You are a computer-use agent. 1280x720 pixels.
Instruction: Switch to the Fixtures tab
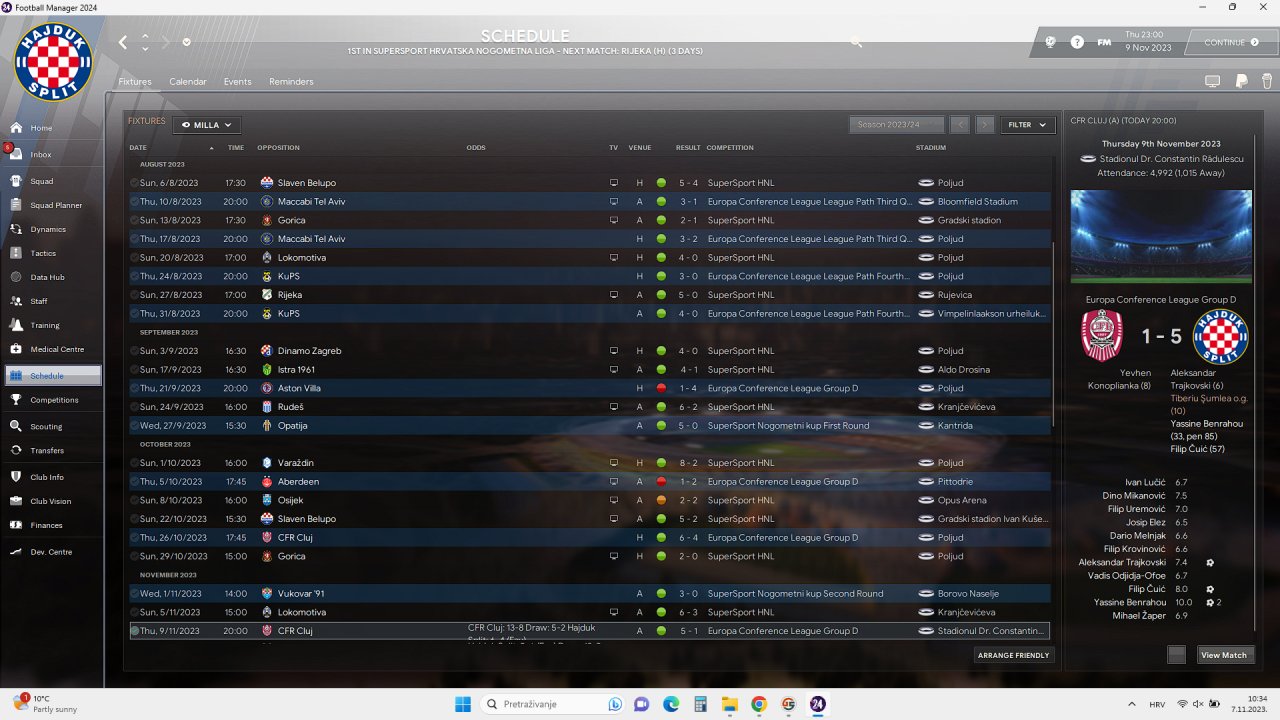tap(135, 82)
